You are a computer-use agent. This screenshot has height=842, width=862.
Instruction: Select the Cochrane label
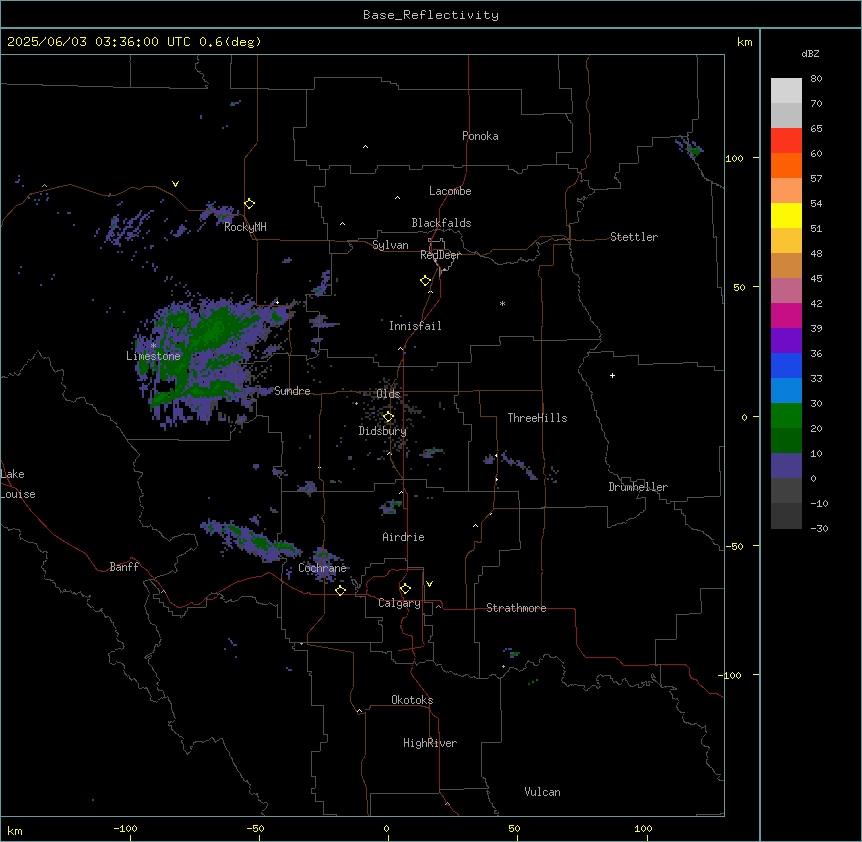pyautogui.click(x=322, y=568)
